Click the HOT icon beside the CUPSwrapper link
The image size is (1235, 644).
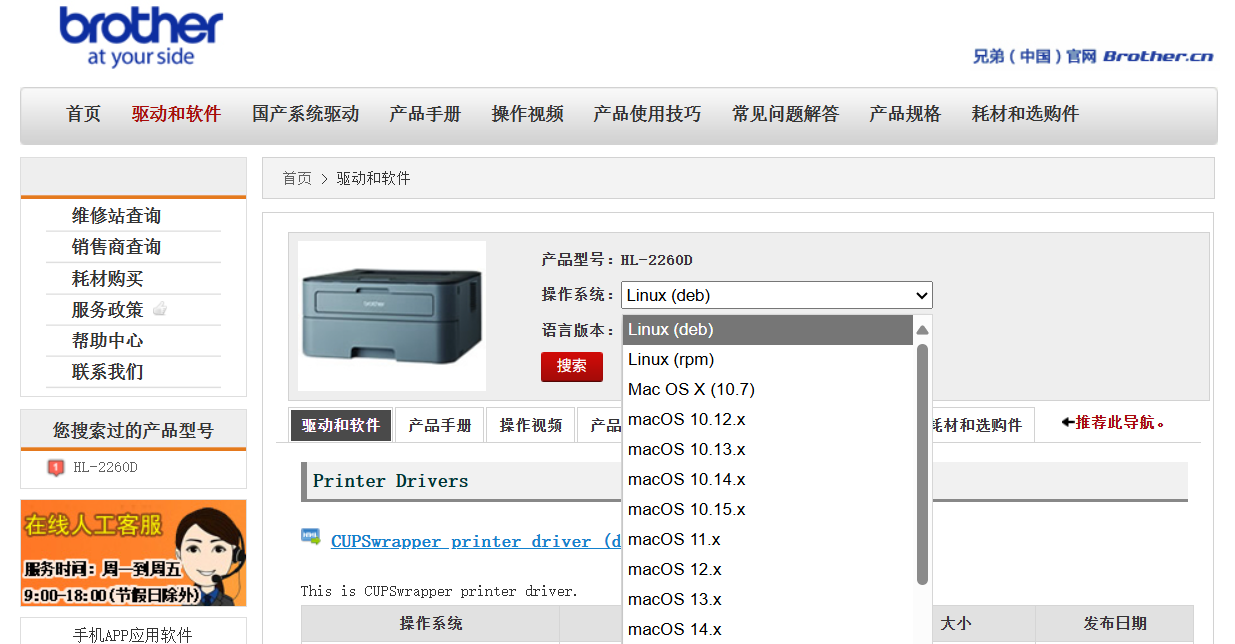311,537
